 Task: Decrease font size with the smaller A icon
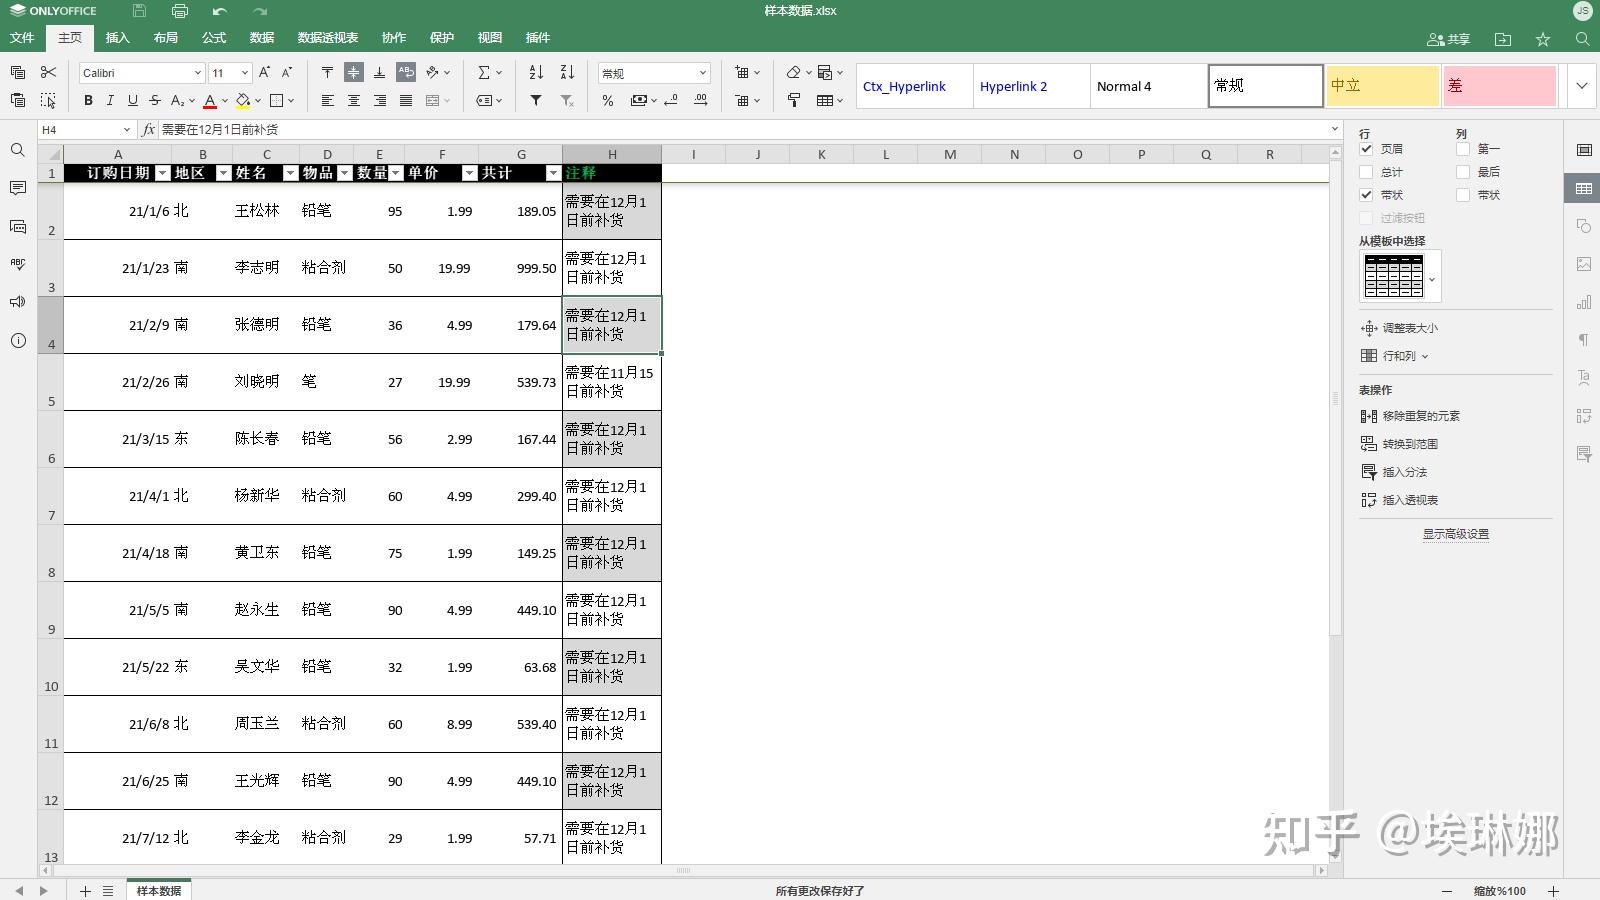click(286, 72)
